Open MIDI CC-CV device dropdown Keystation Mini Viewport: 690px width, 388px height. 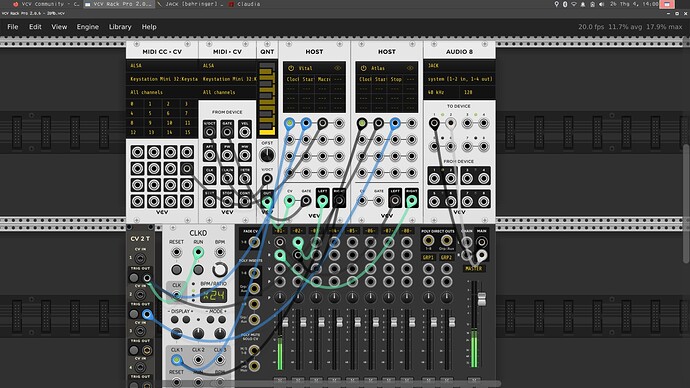coord(162,79)
